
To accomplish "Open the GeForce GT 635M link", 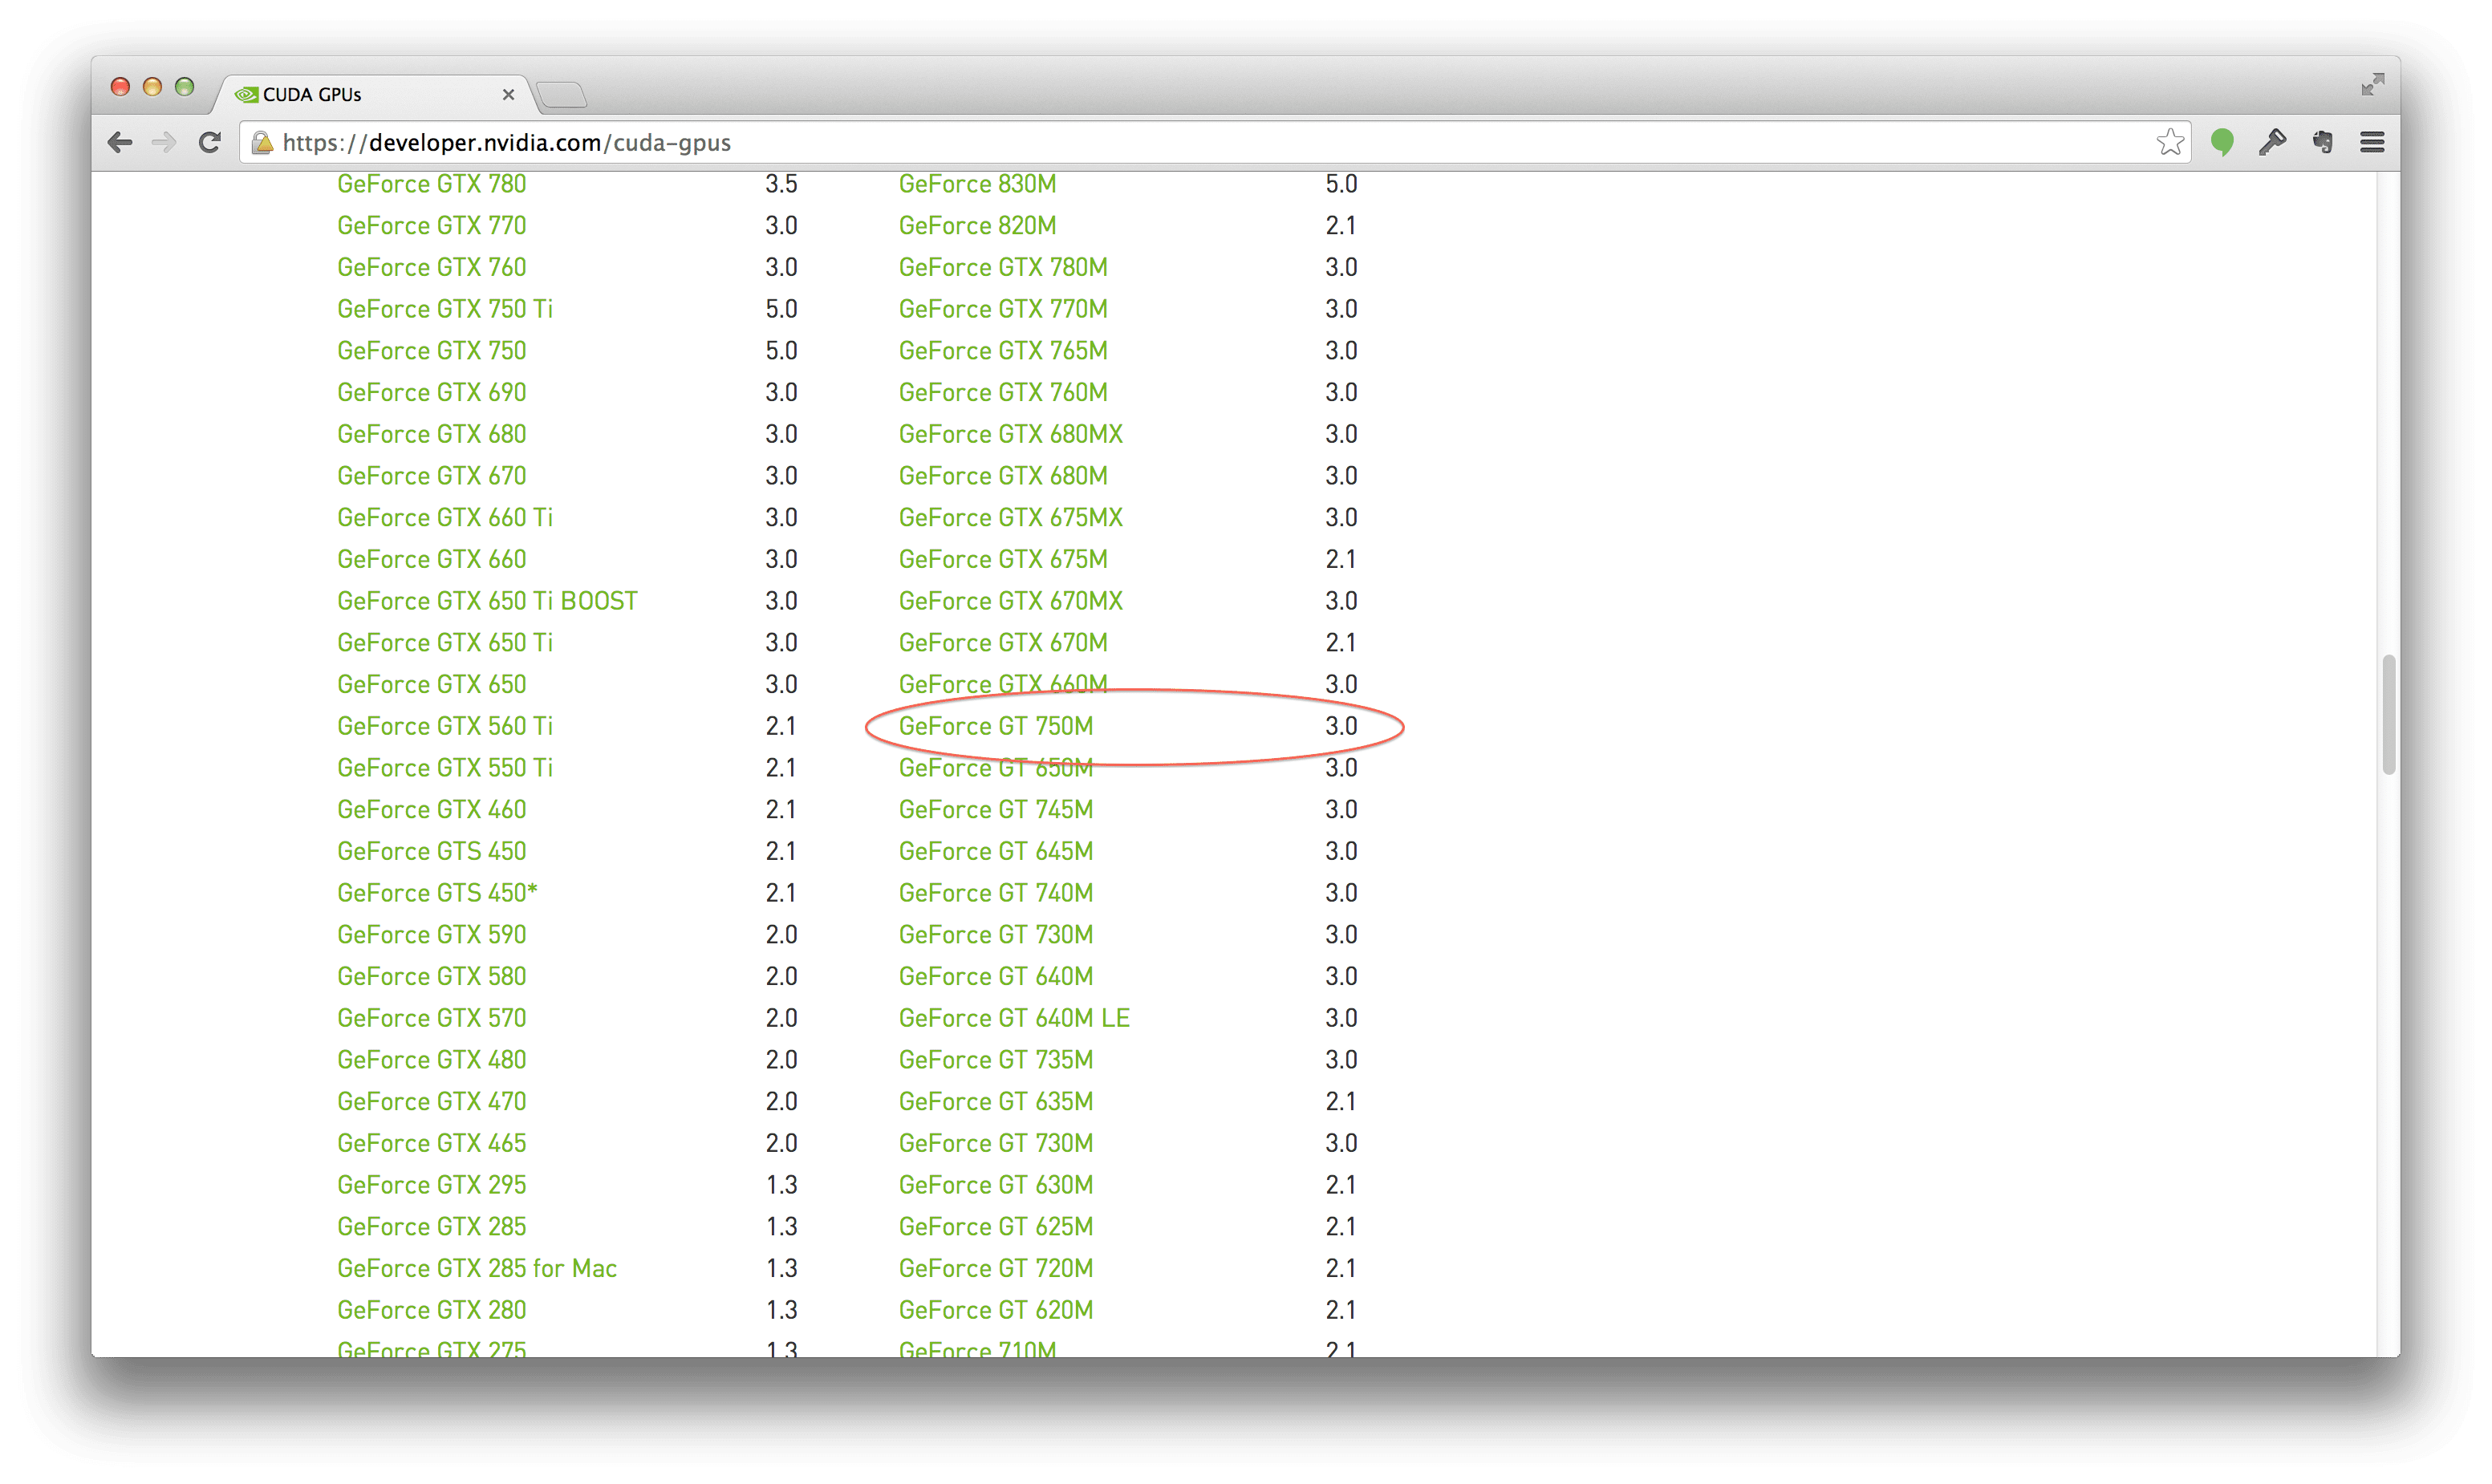I will [995, 1101].
